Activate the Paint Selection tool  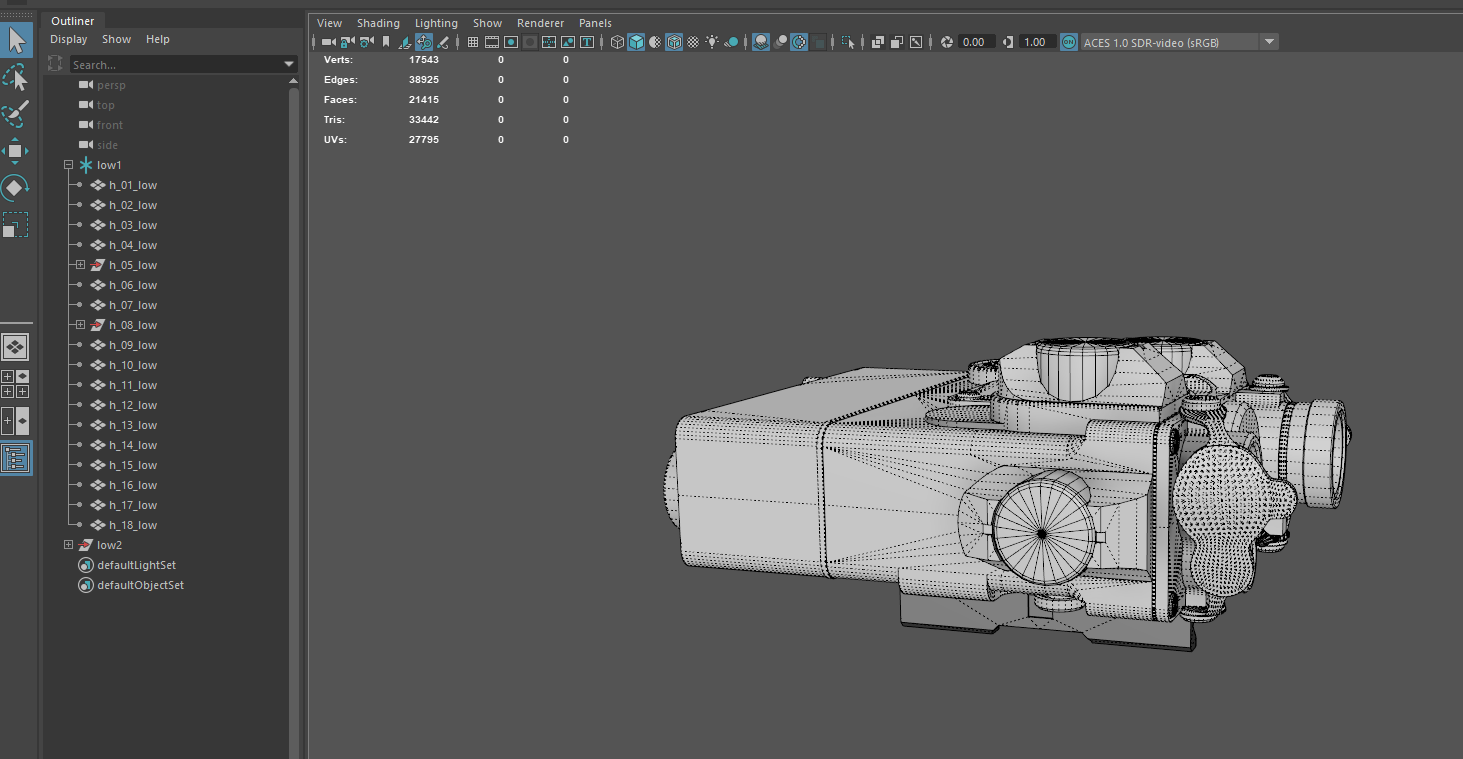(x=16, y=115)
